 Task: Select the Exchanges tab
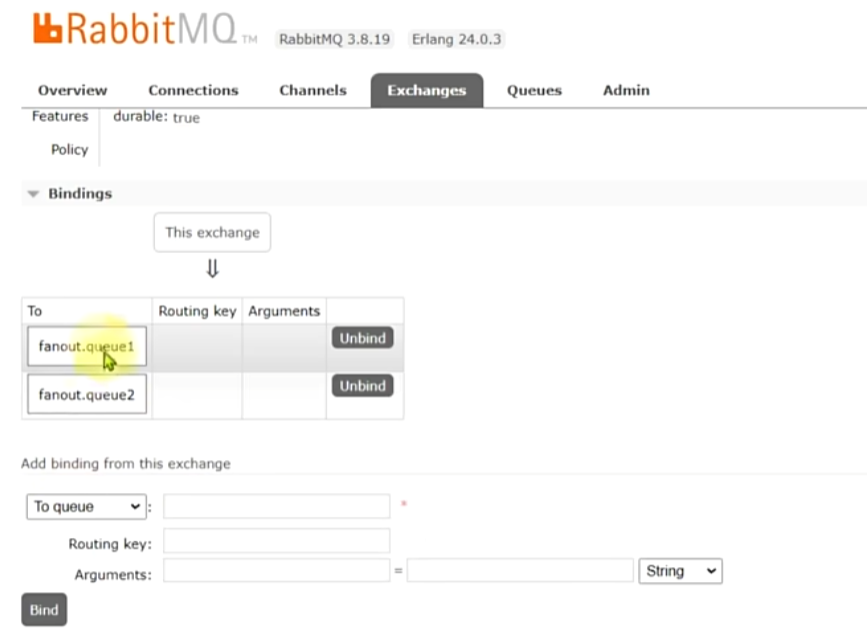(426, 90)
